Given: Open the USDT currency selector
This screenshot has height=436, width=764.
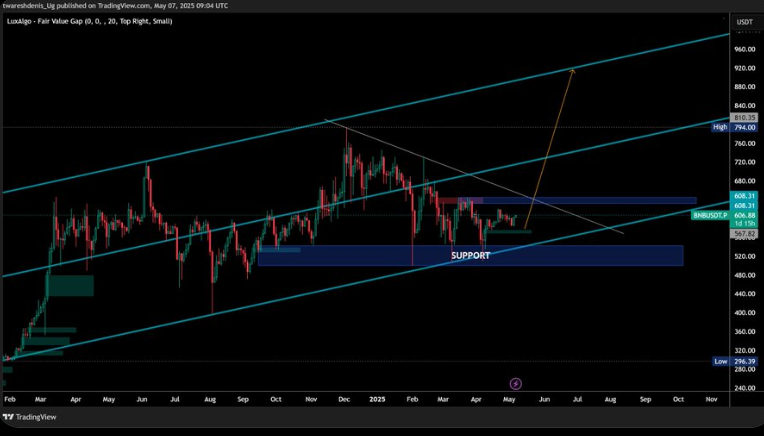Looking at the screenshot, I should point(745,22).
